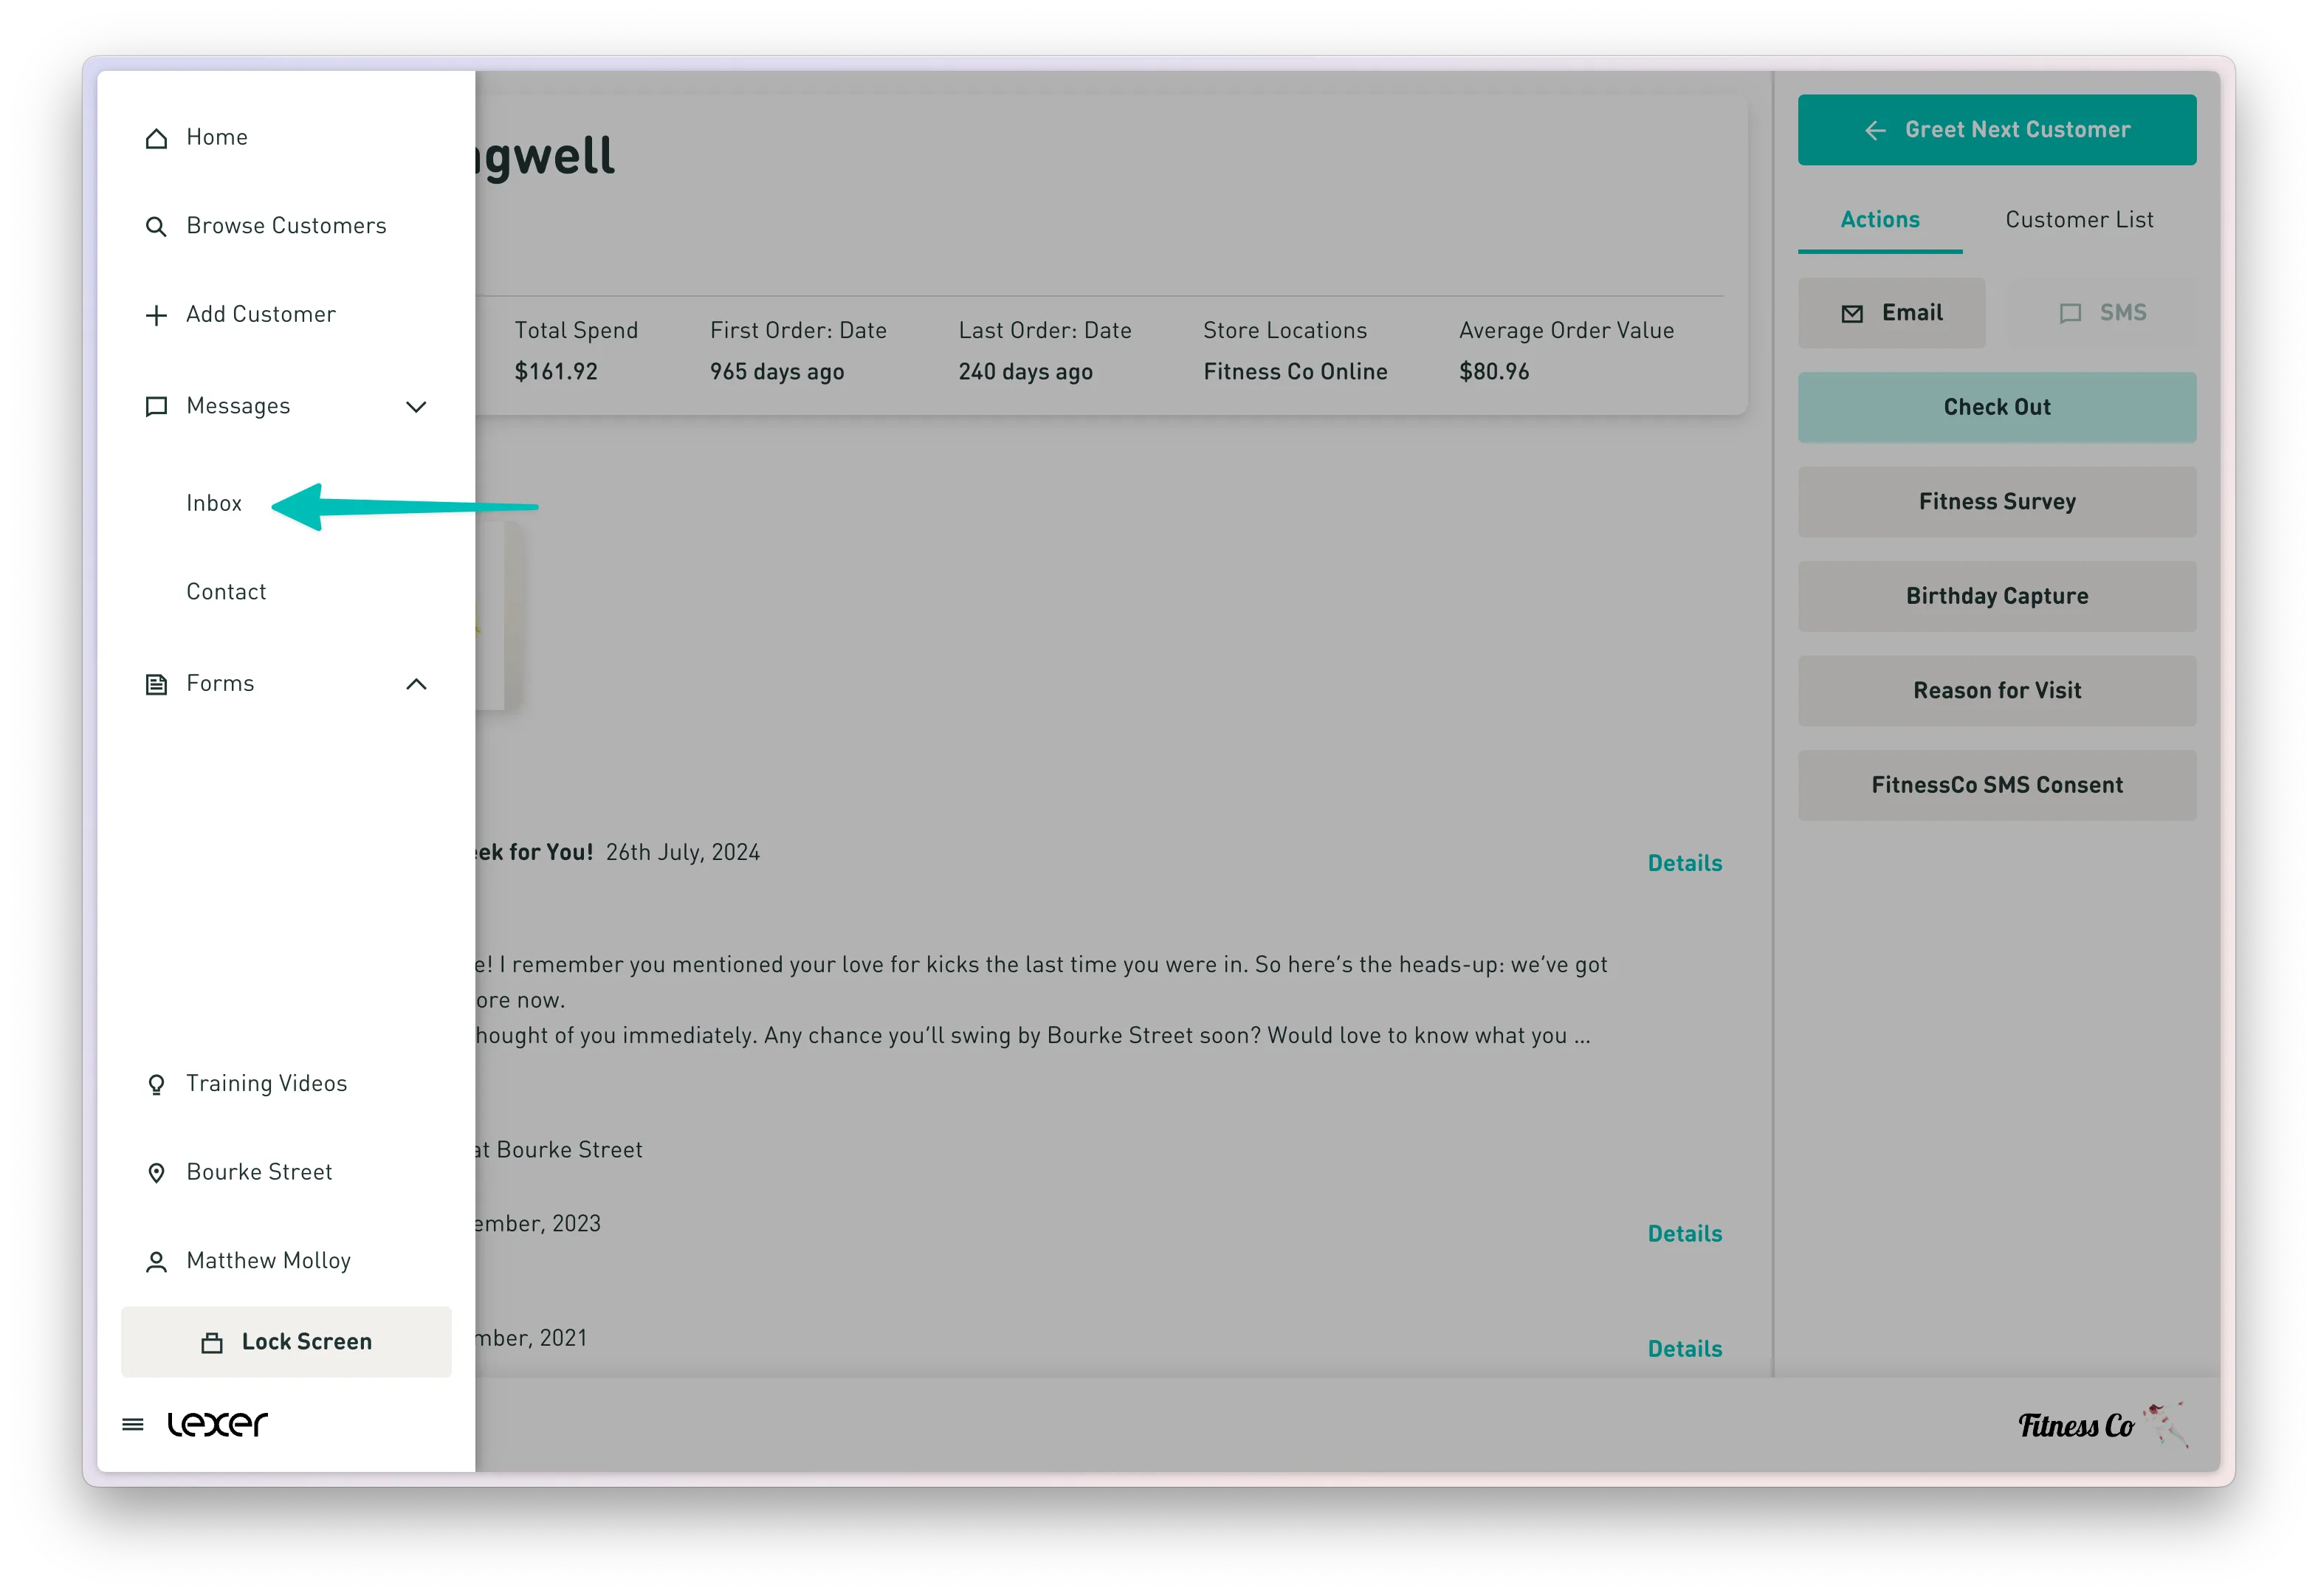Click the Add Customer plus icon
Image resolution: width=2318 pixels, height=1596 pixels.
tap(156, 316)
